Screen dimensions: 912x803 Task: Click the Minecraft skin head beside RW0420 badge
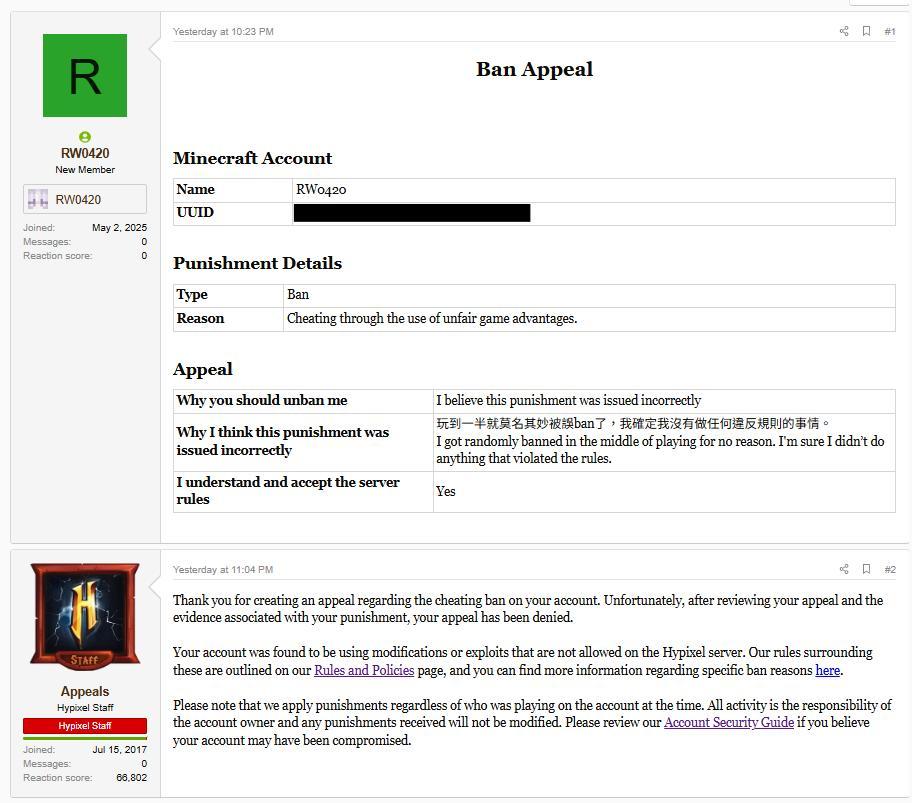coord(37,198)
